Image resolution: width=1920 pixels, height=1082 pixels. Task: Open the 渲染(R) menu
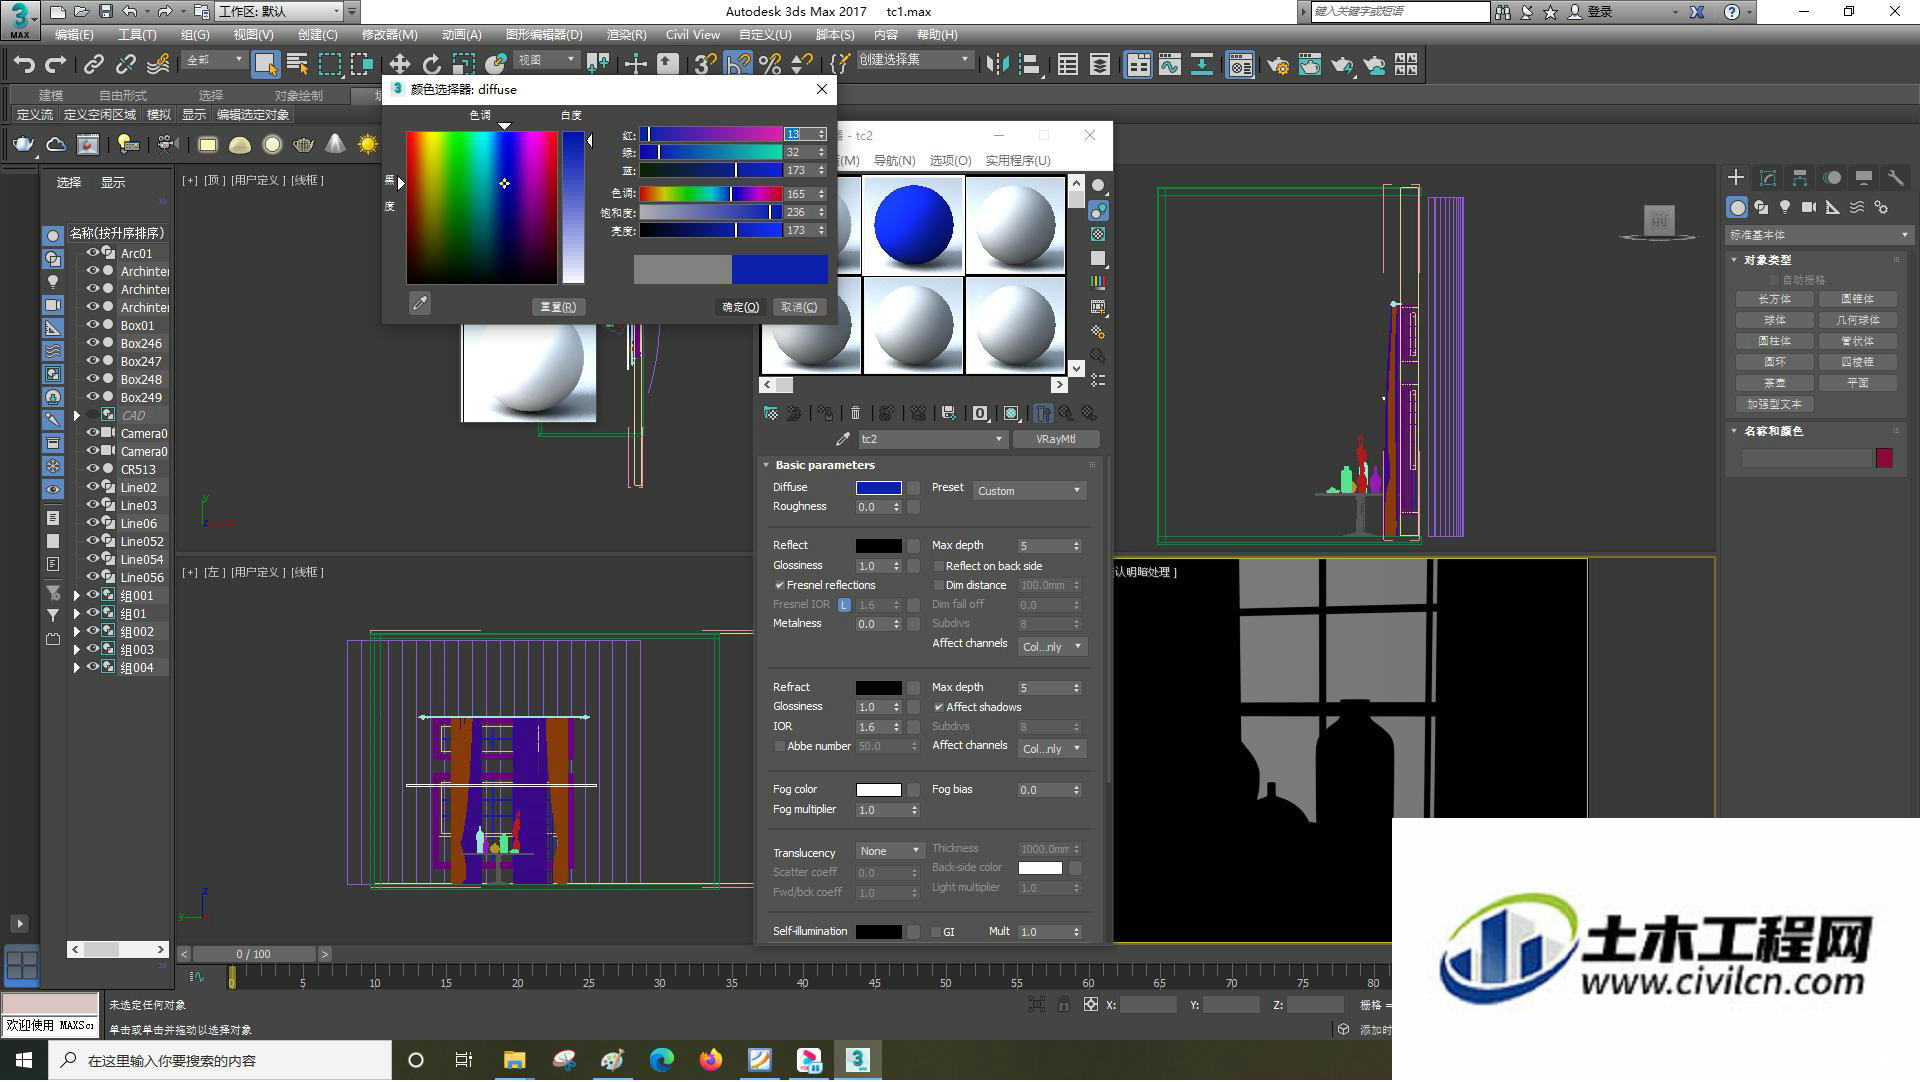(x=626, y=35)
